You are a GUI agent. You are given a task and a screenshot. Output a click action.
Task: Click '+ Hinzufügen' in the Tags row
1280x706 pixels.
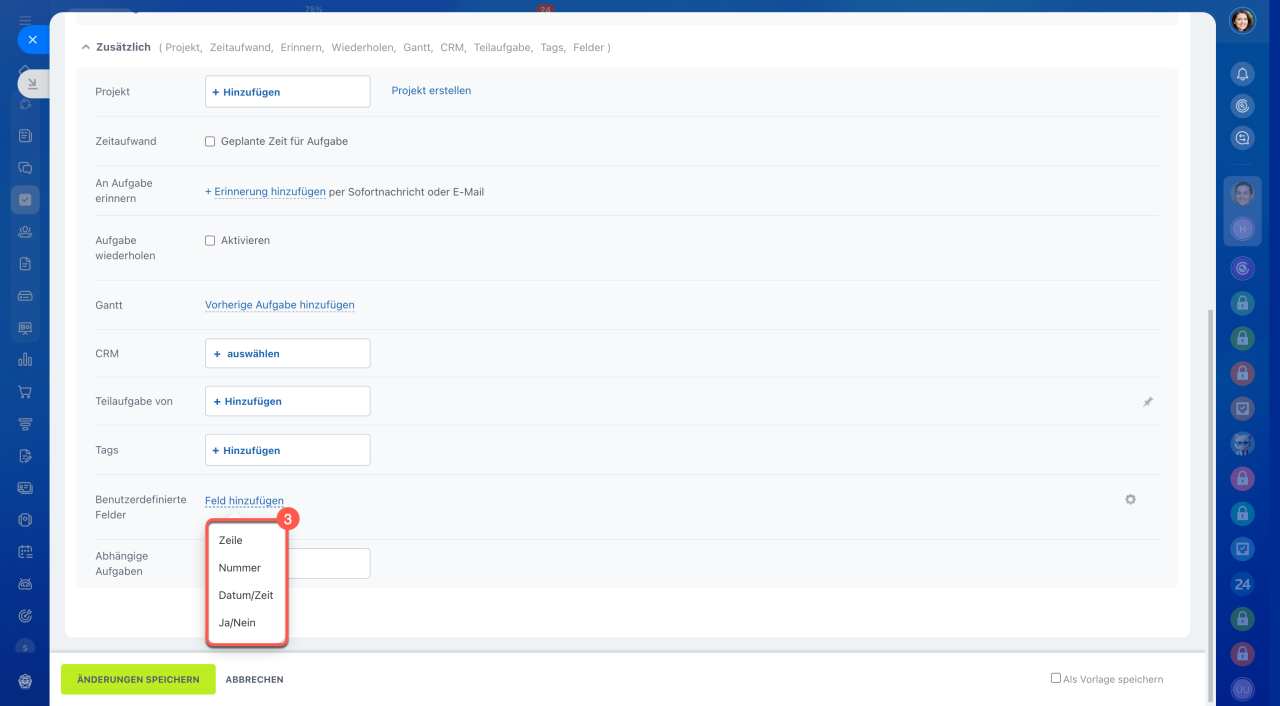[288, 450]
